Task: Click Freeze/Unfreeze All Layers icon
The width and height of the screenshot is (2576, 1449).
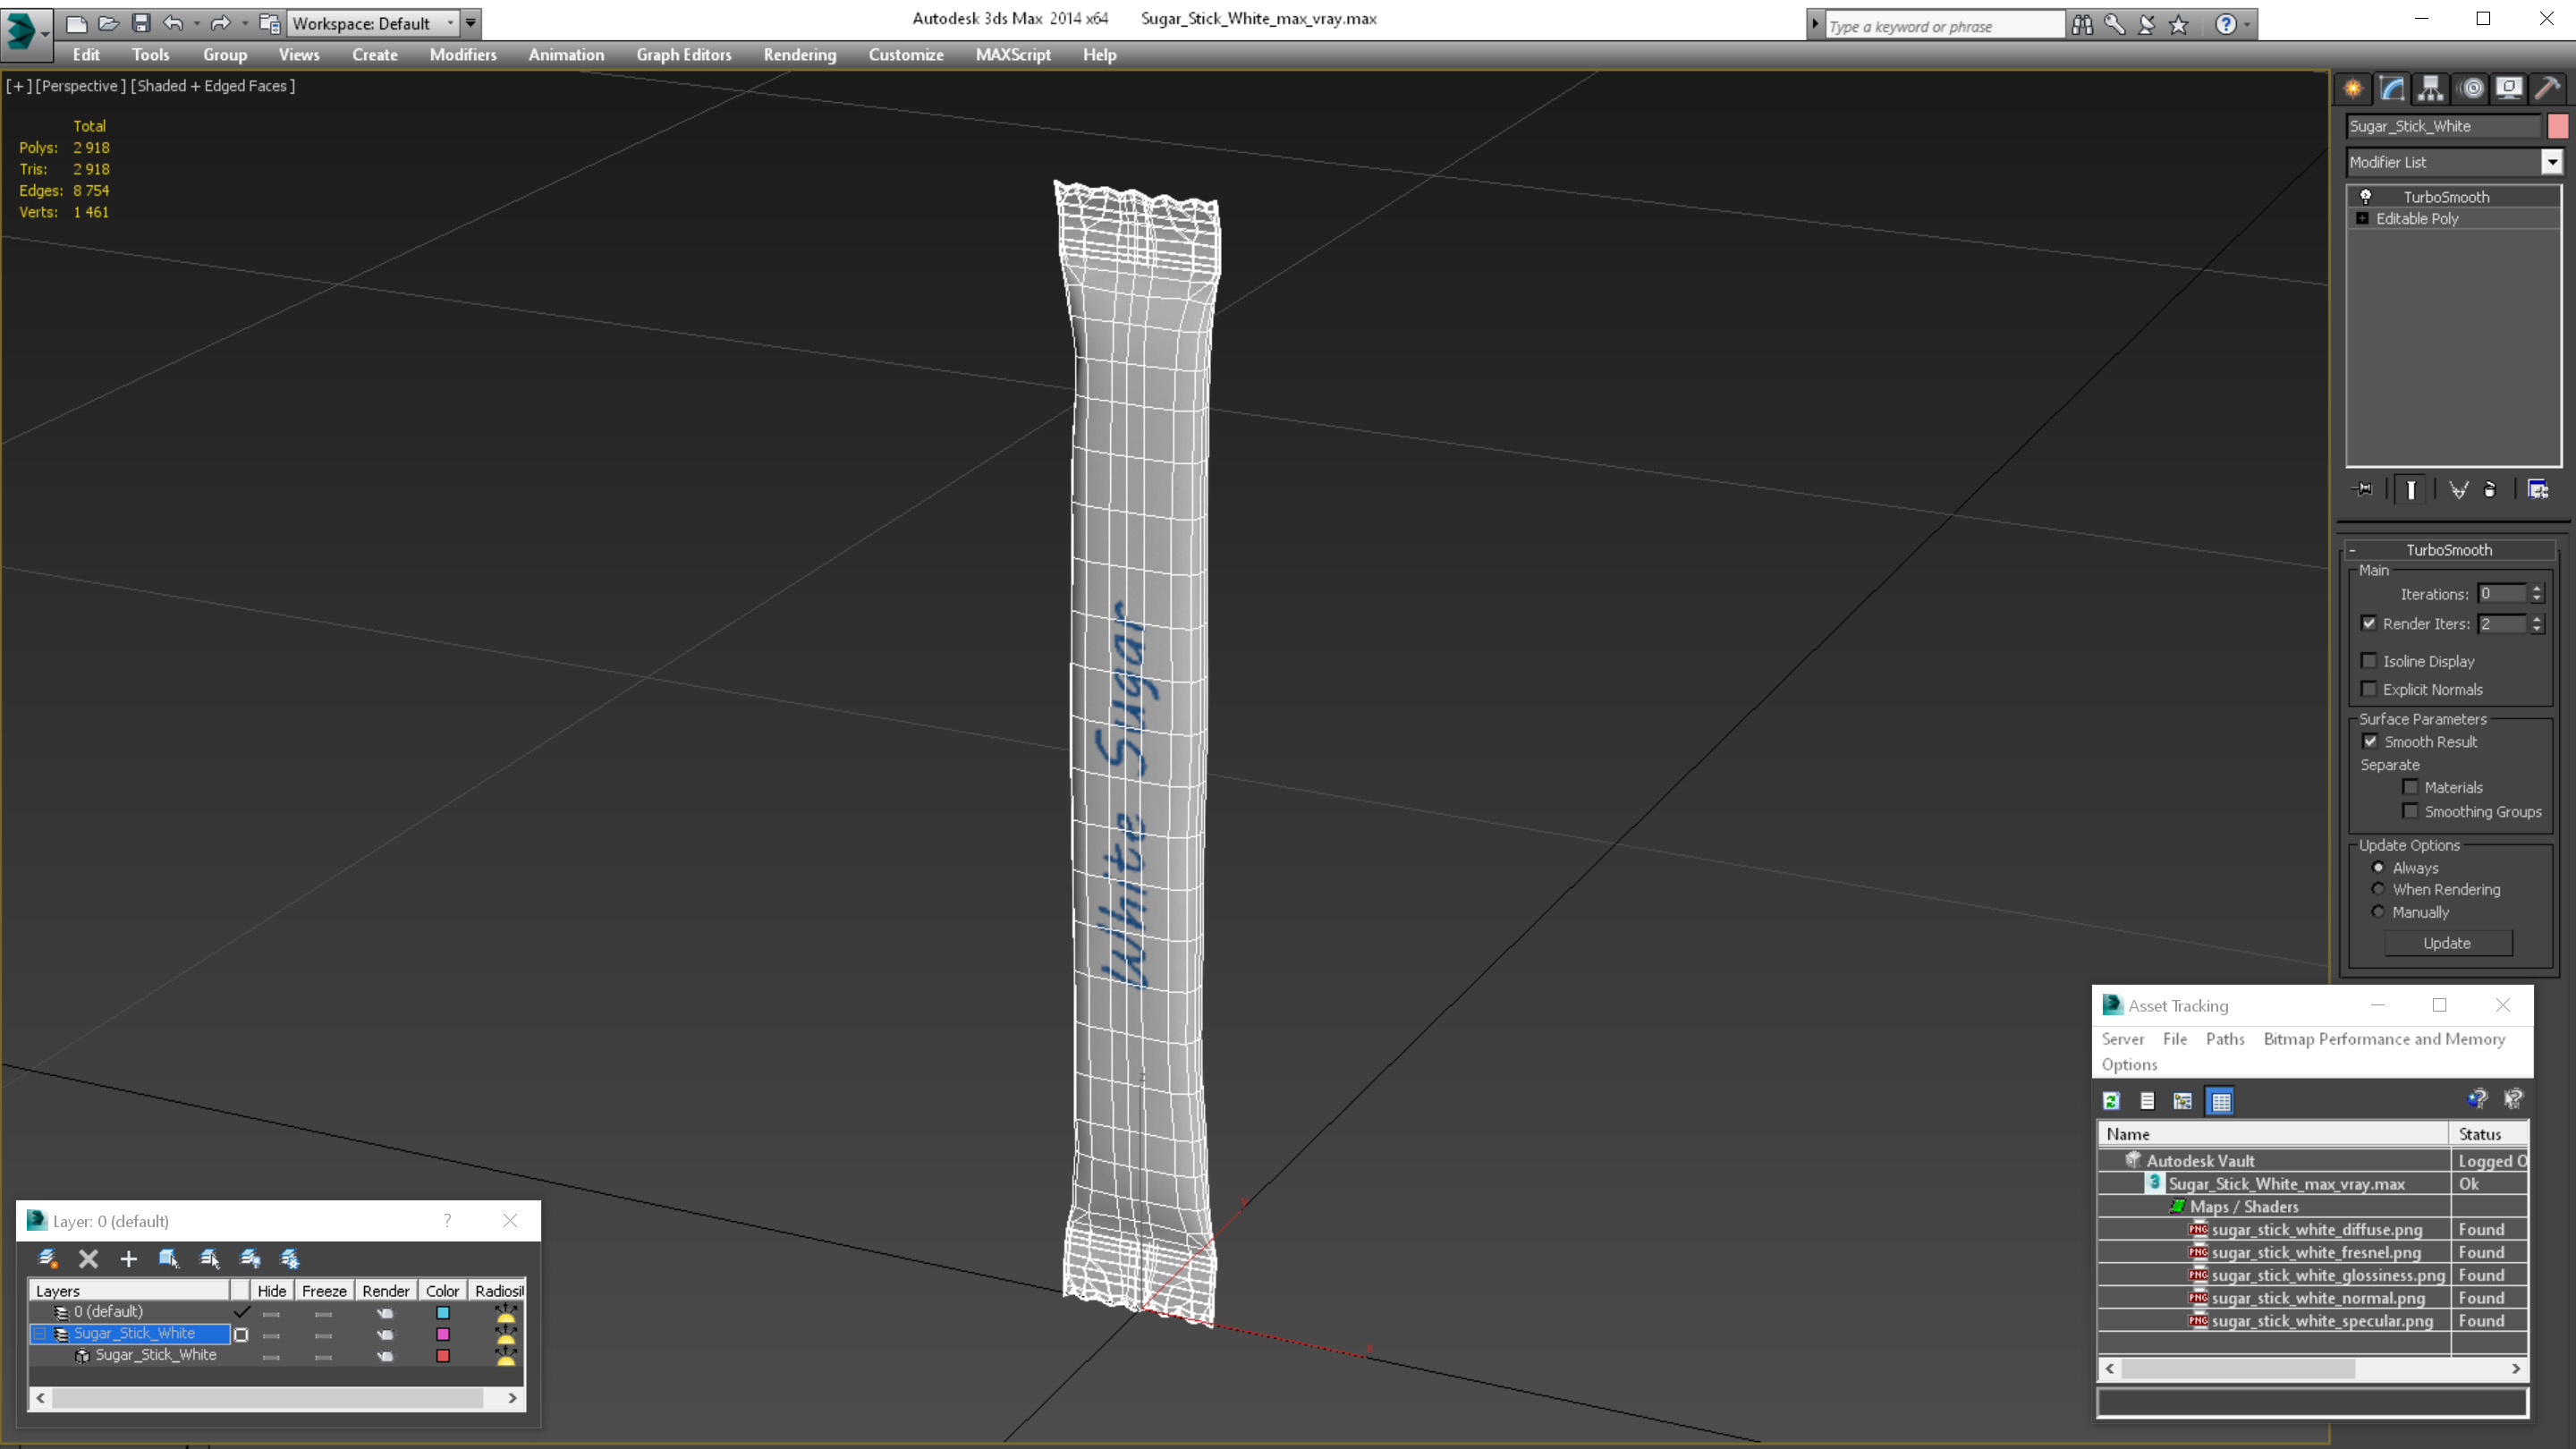Action: 290,1259
